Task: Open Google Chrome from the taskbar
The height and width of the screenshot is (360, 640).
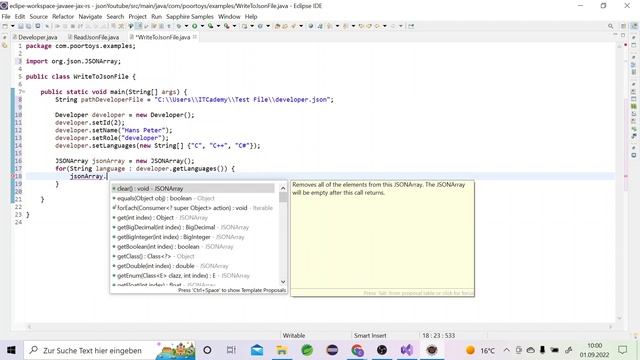Action: (x=357, y=350)
